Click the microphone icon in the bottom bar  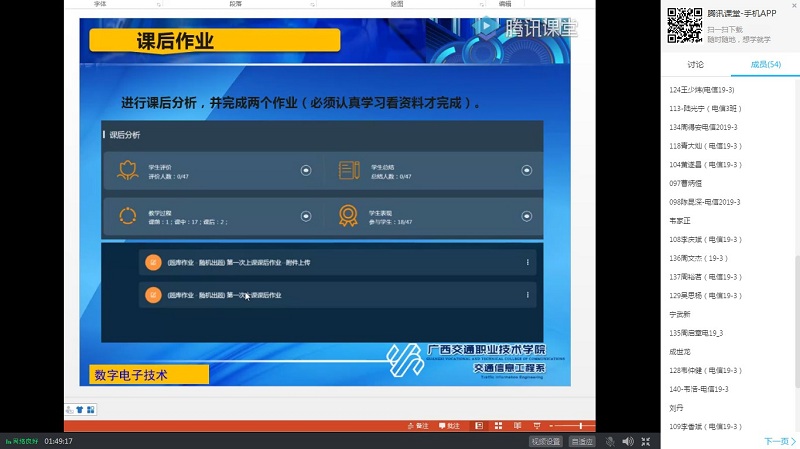[x=608, y=441]
